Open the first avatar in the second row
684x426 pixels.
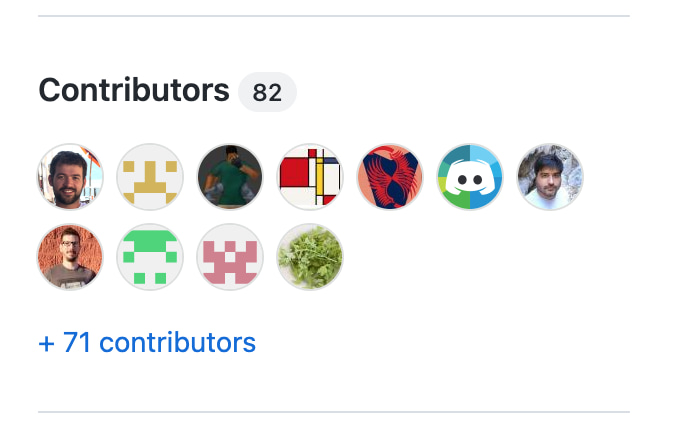[70, 257]
